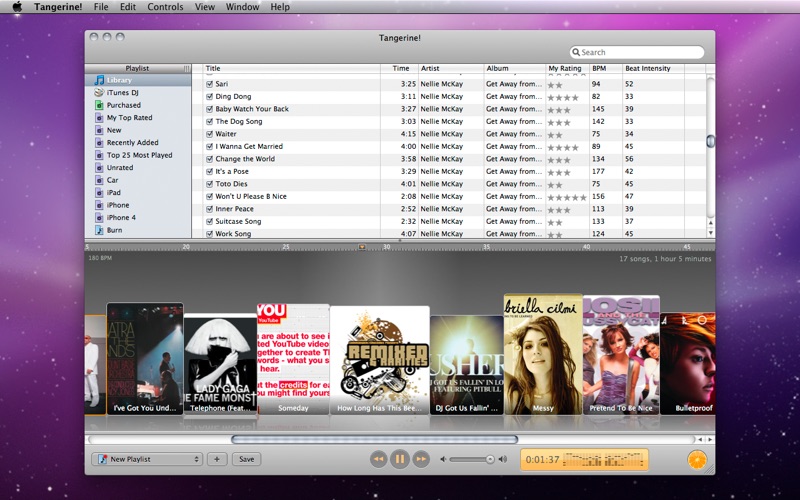Screen dimensions: 800x500
Task: Sort by the Album column header
Action: (x=515, y=68)
